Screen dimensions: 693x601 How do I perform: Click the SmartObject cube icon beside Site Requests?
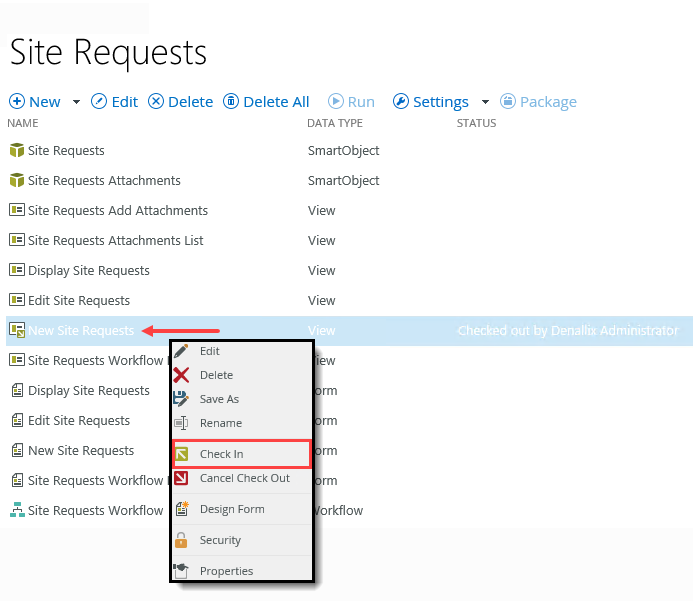[x=16, y=151]
